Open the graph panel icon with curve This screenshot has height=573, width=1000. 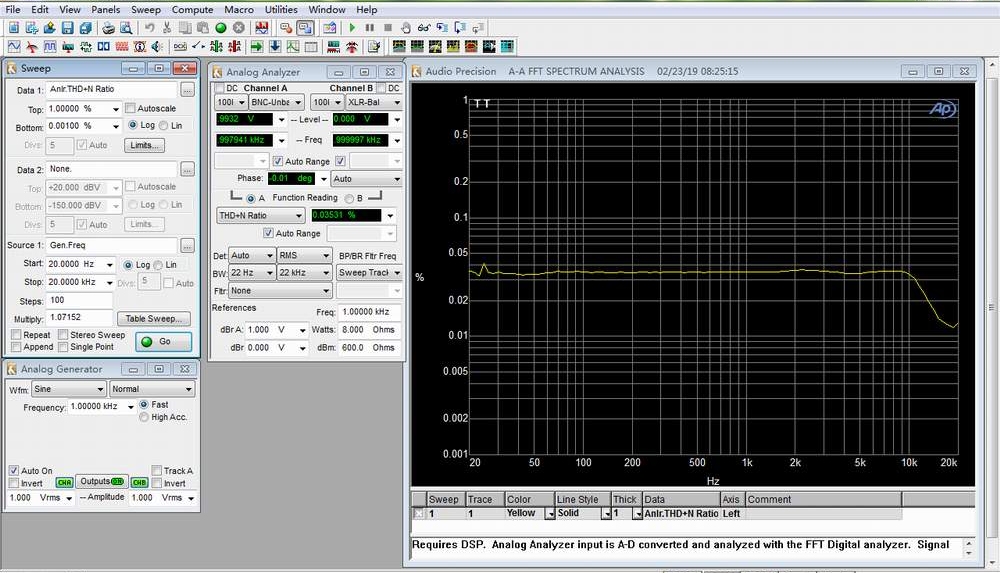[293, 47]
